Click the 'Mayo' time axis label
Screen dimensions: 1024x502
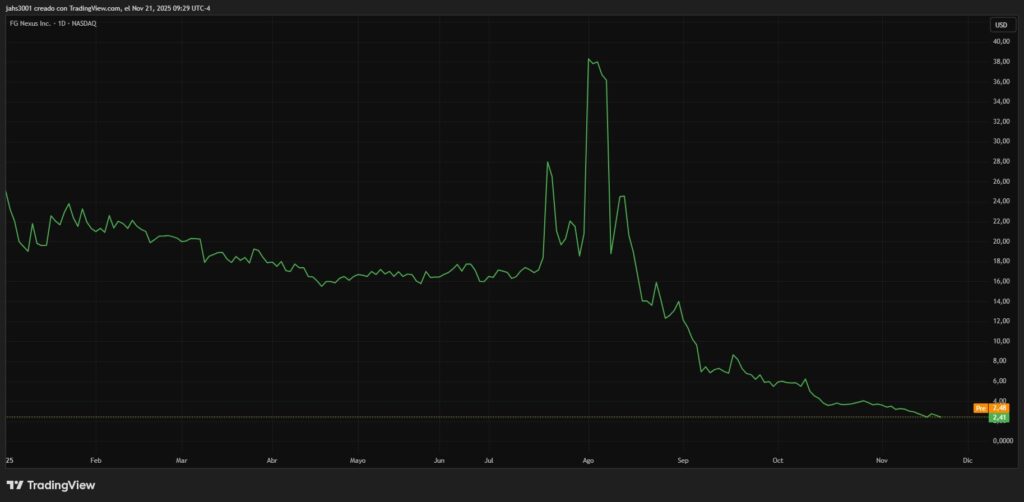click(358, 460)
